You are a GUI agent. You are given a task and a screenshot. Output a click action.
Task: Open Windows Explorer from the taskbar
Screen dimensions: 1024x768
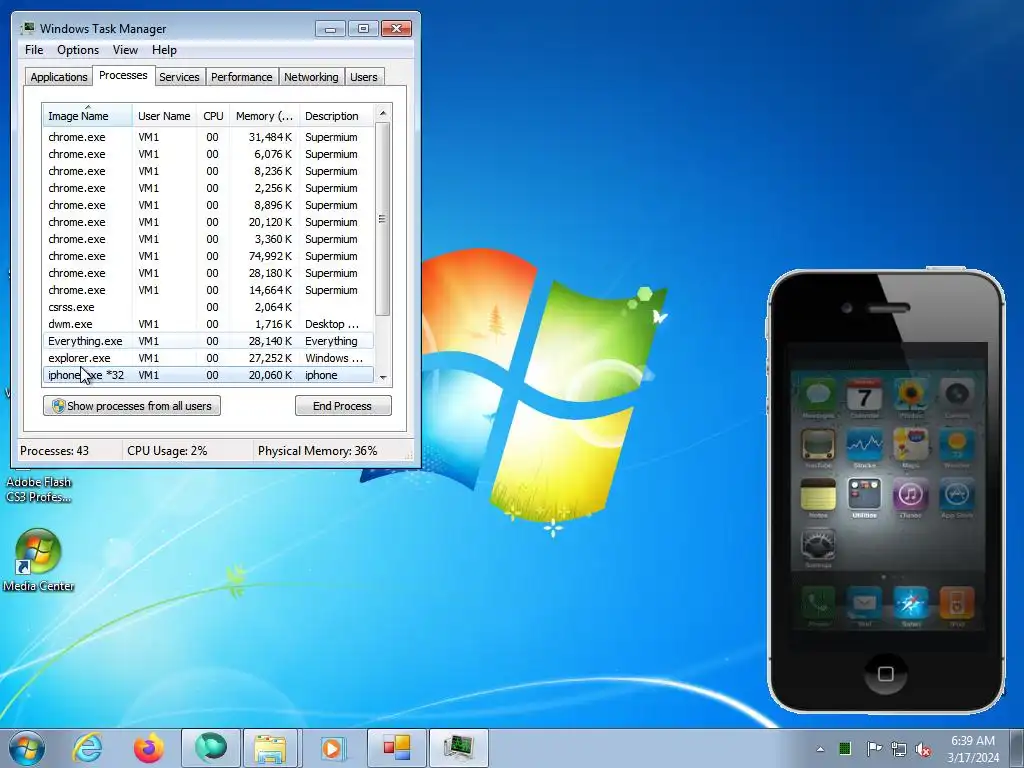pos(270,748)
